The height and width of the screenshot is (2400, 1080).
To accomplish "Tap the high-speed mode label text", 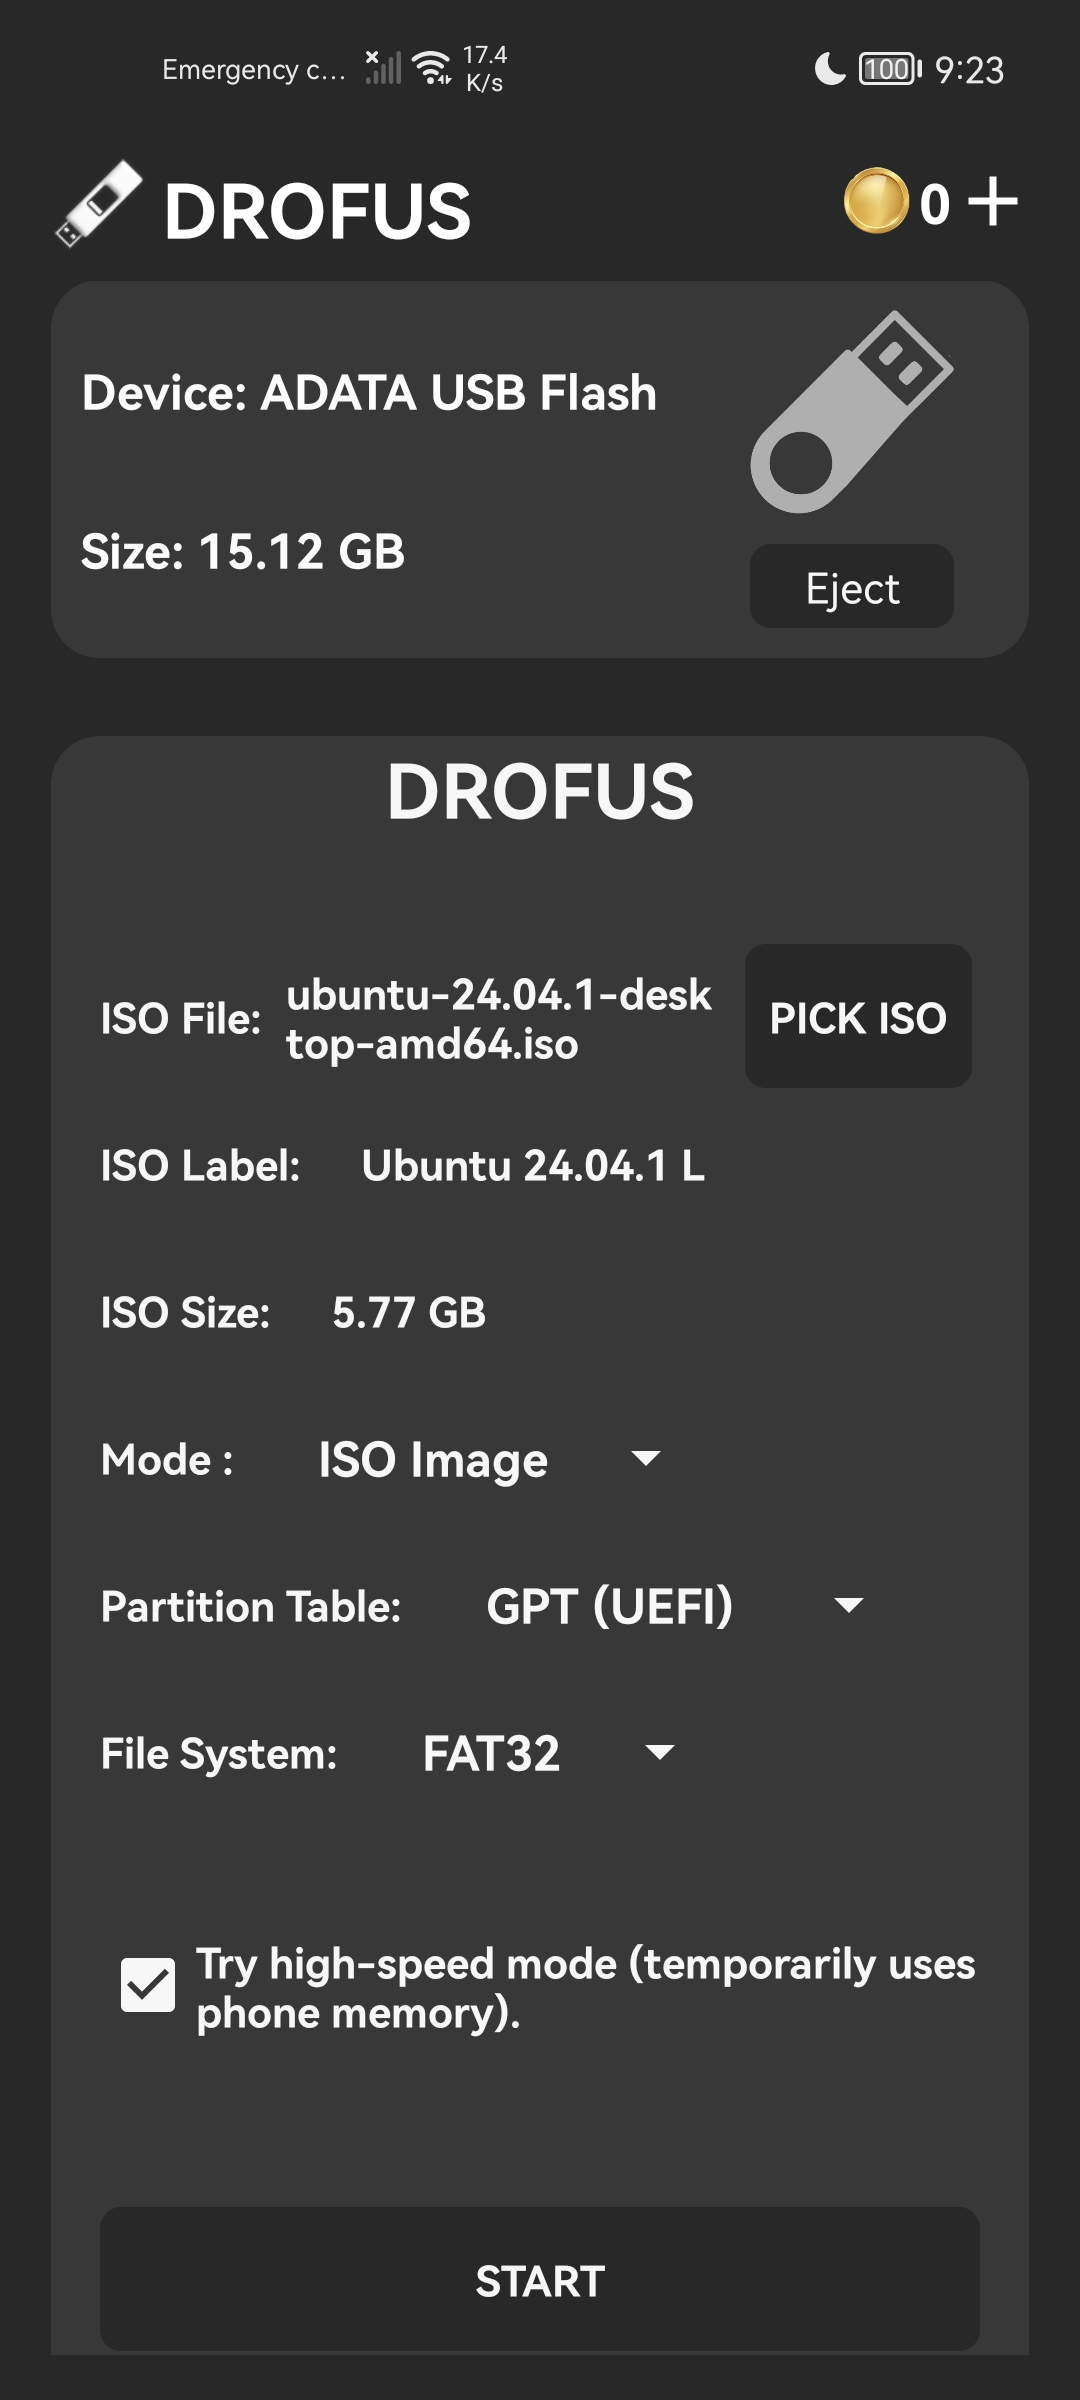I will click(x=585, y=1988).
